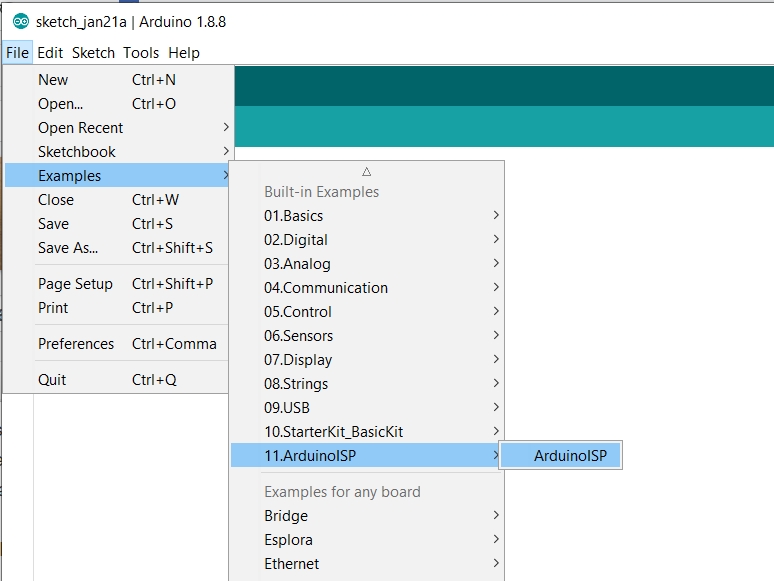Expand the 04.Communication examples
The image size is (774, 581).
(x=367, y=288)
